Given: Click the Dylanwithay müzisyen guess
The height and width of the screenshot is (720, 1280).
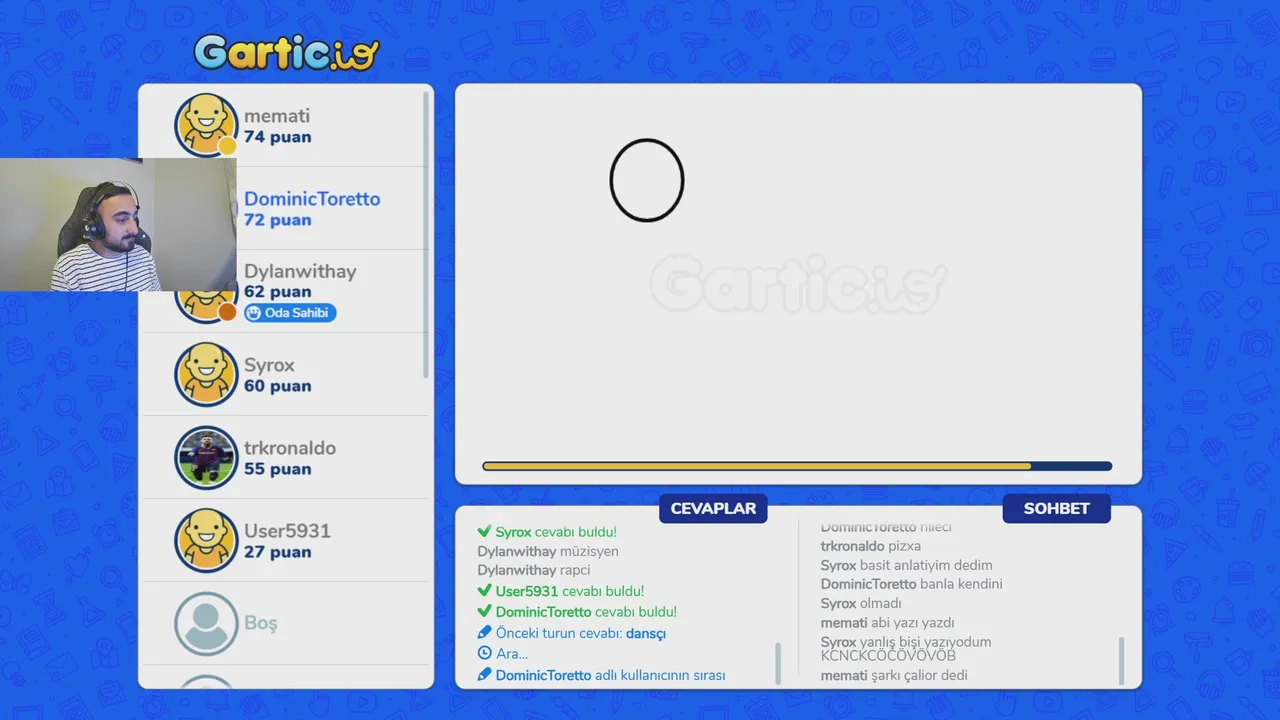Looking at the screenshot, I should (548, 551).
